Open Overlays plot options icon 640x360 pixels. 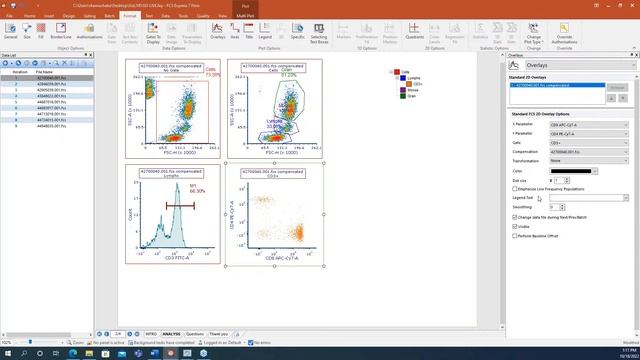point(218,31)
